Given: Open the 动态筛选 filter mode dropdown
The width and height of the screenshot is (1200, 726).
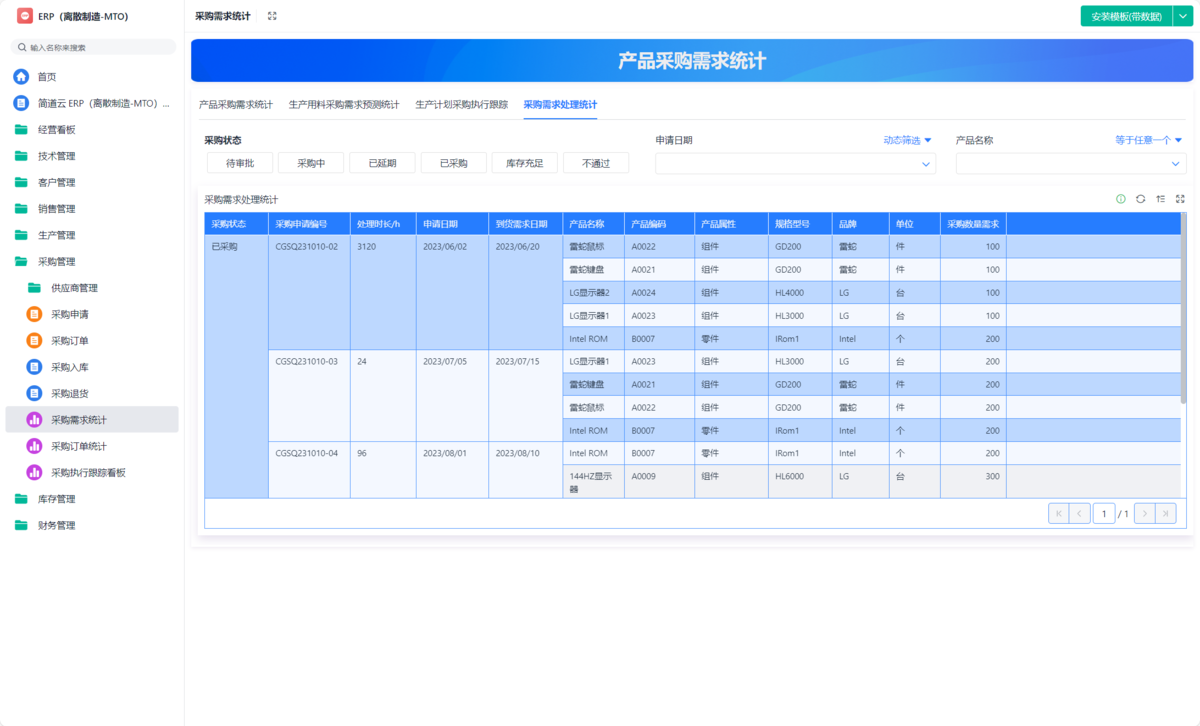Looking at the screenshot, I should (907, 141).
